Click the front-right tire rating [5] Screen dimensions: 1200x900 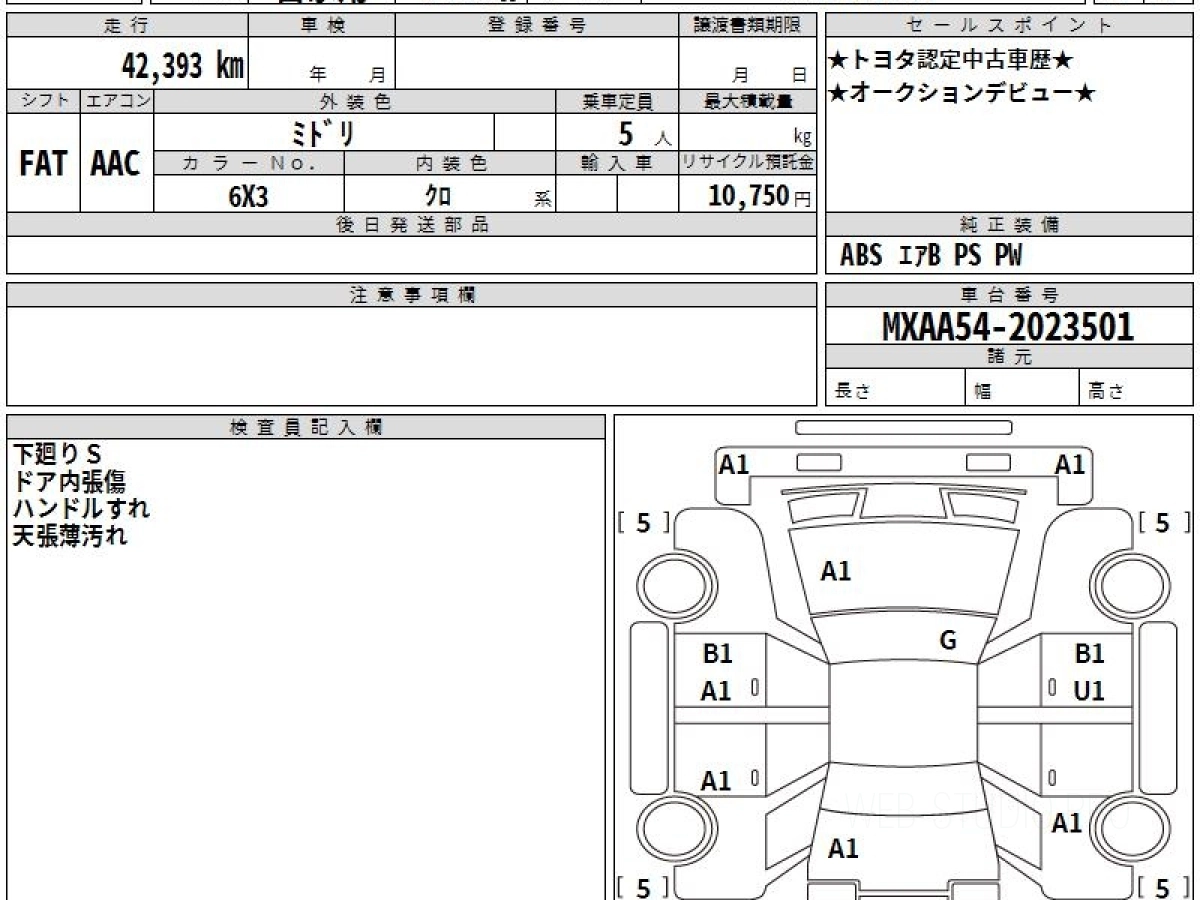[x=1164, y=522]
